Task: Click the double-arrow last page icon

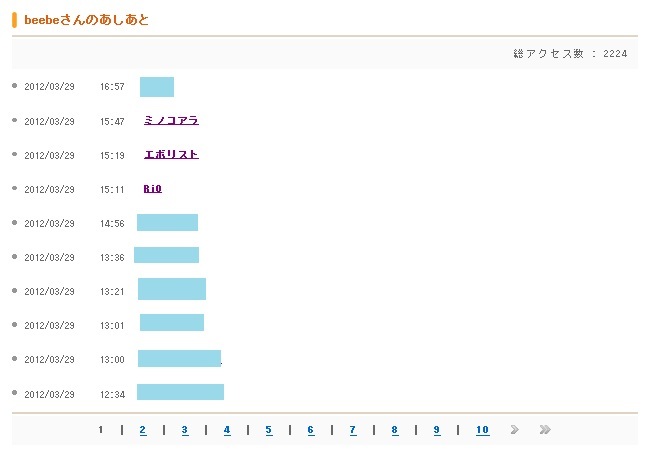Action: click(x=544, y=430)
